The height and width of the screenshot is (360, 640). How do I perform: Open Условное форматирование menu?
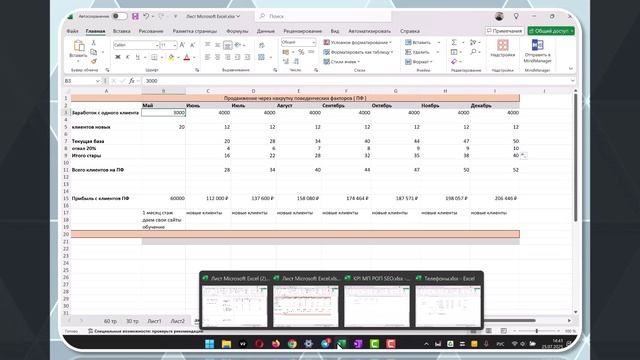click(x=358, y=42)
